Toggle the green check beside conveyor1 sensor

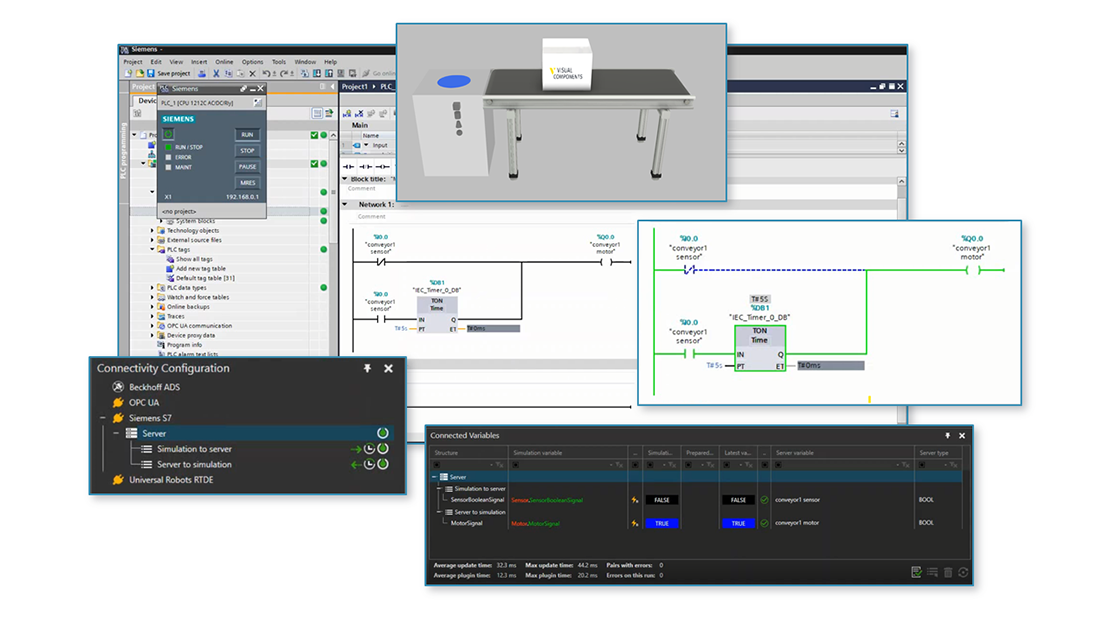coord(766,499)
